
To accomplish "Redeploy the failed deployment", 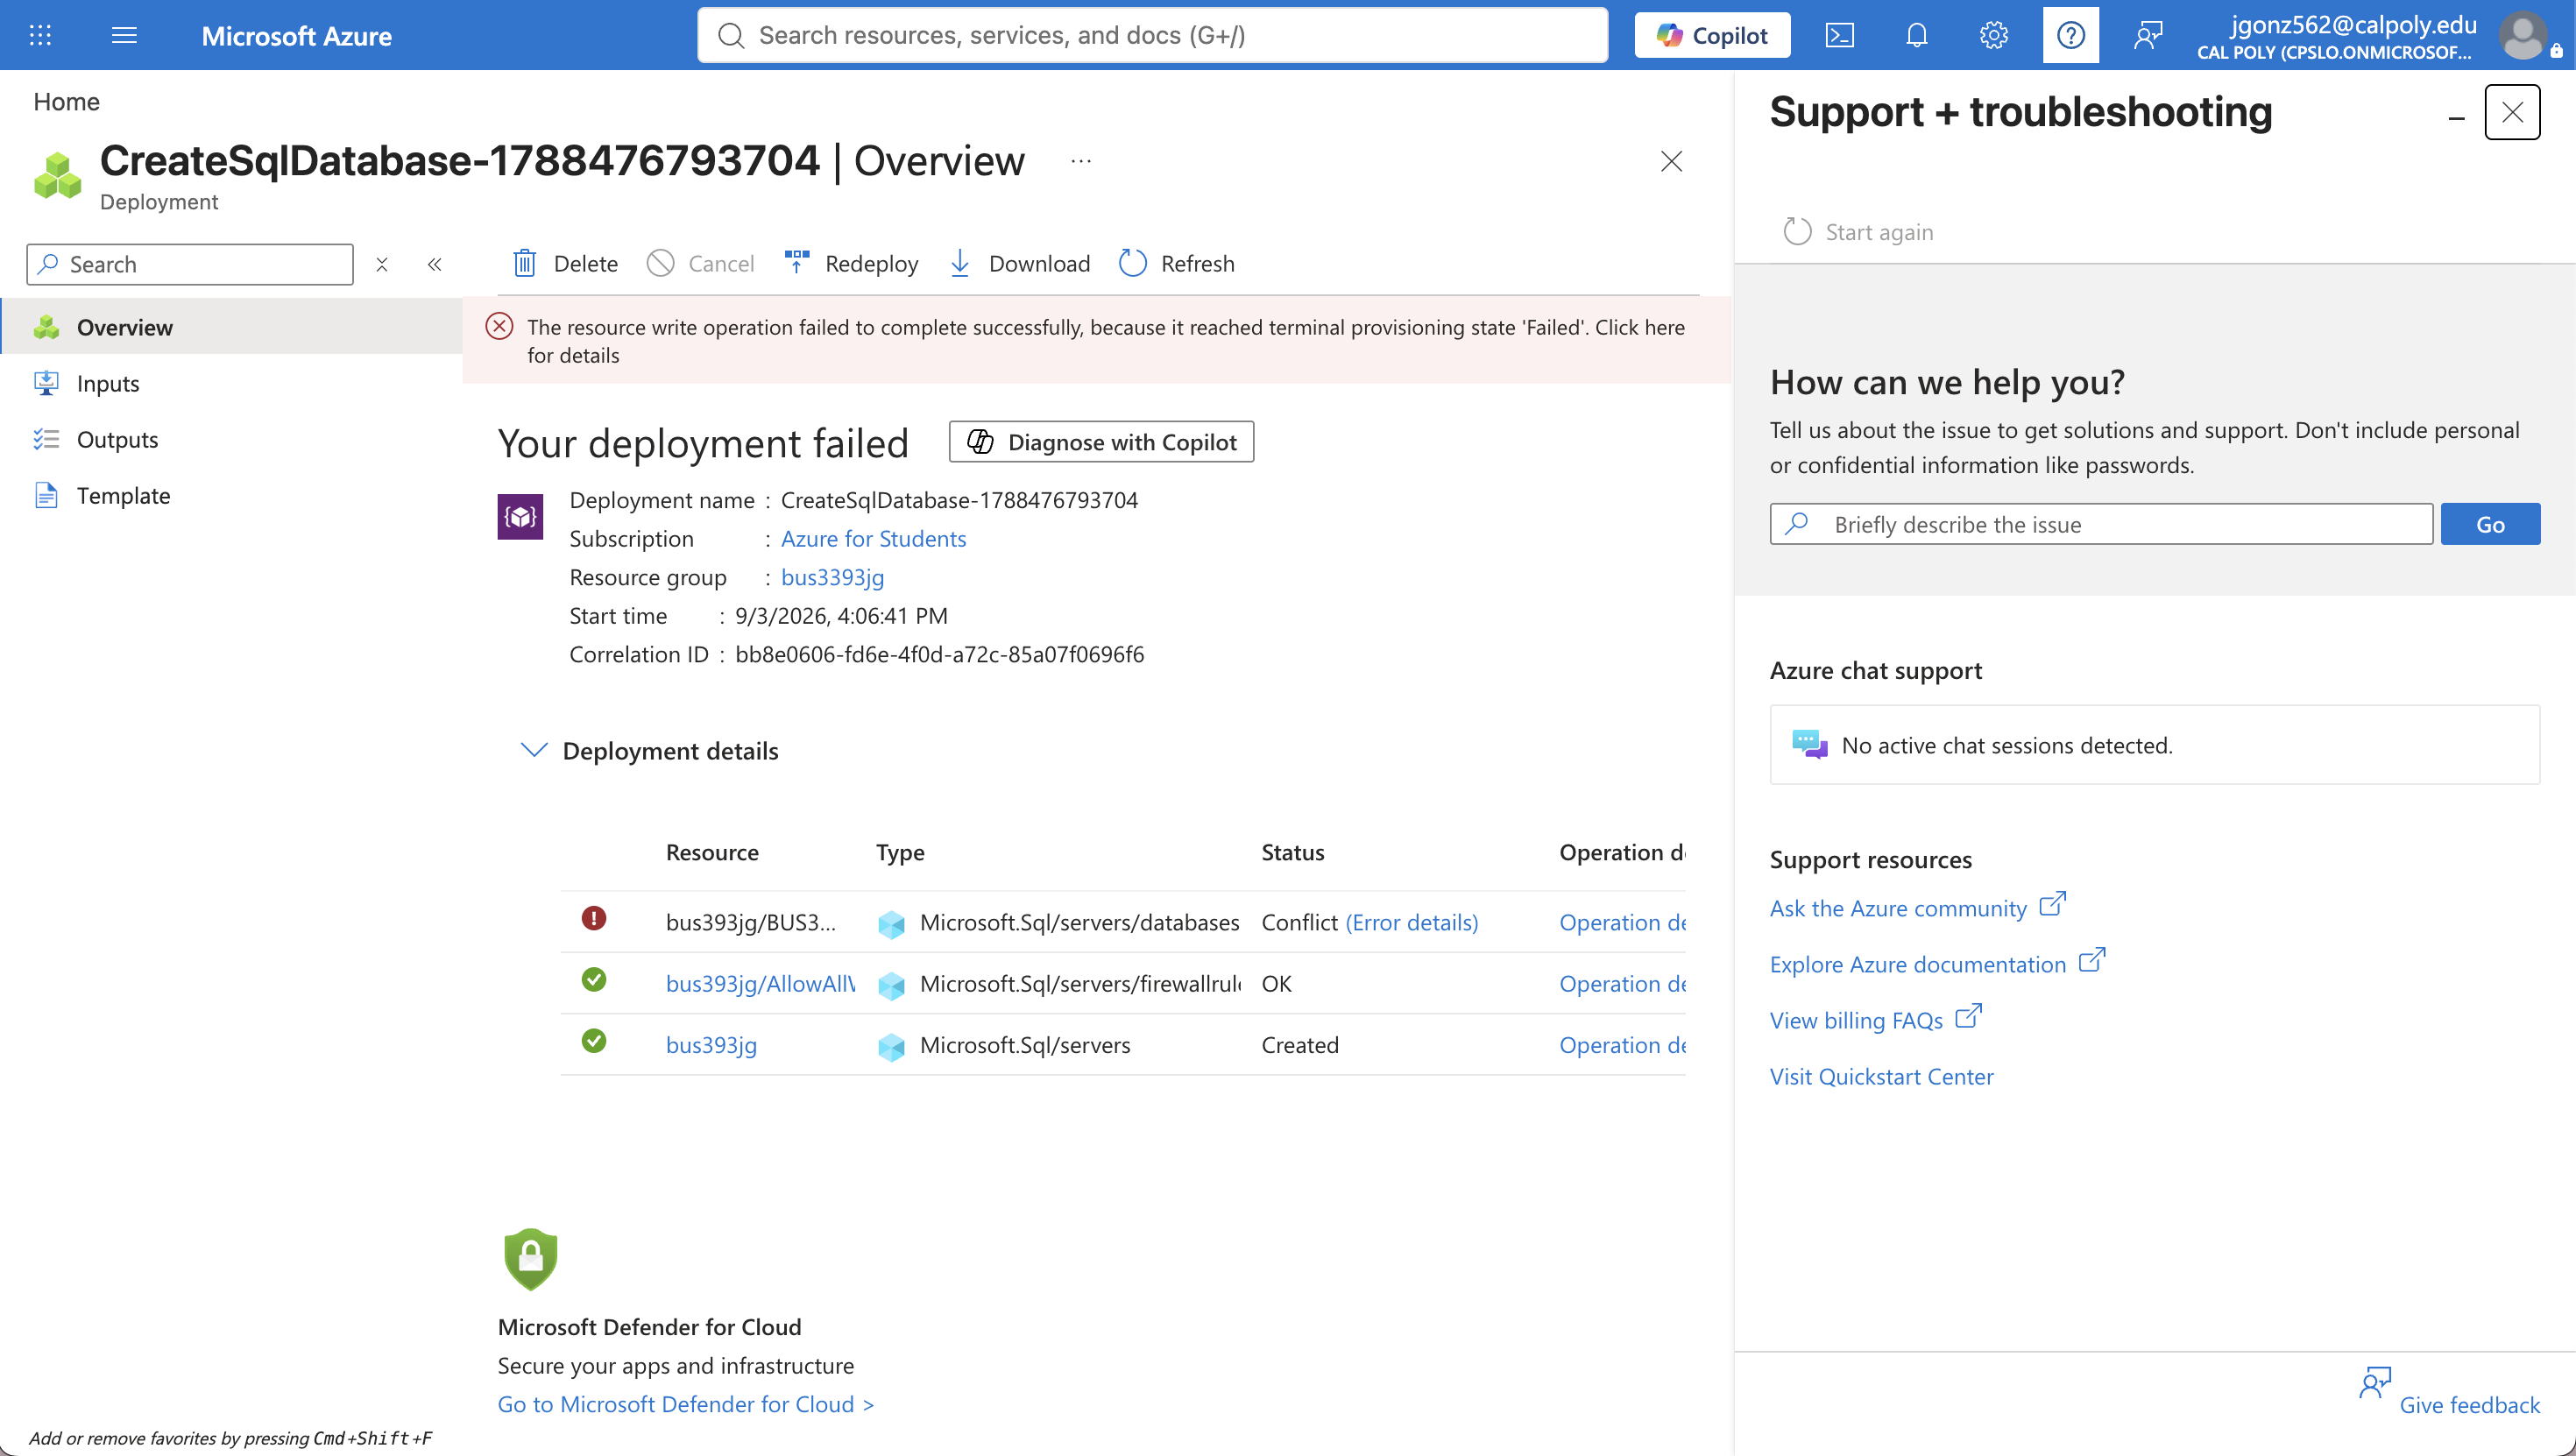I will pos(851,263).
